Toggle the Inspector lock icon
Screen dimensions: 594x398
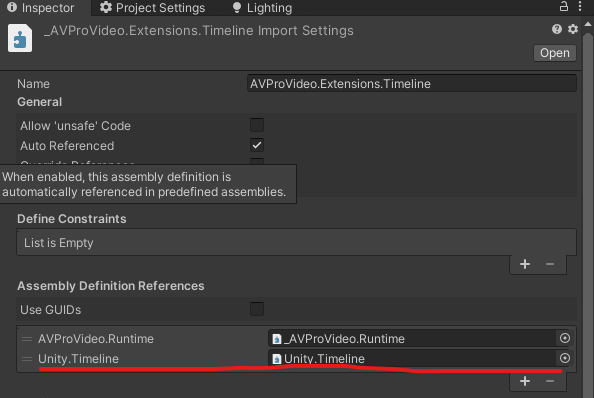coord(564,6)
